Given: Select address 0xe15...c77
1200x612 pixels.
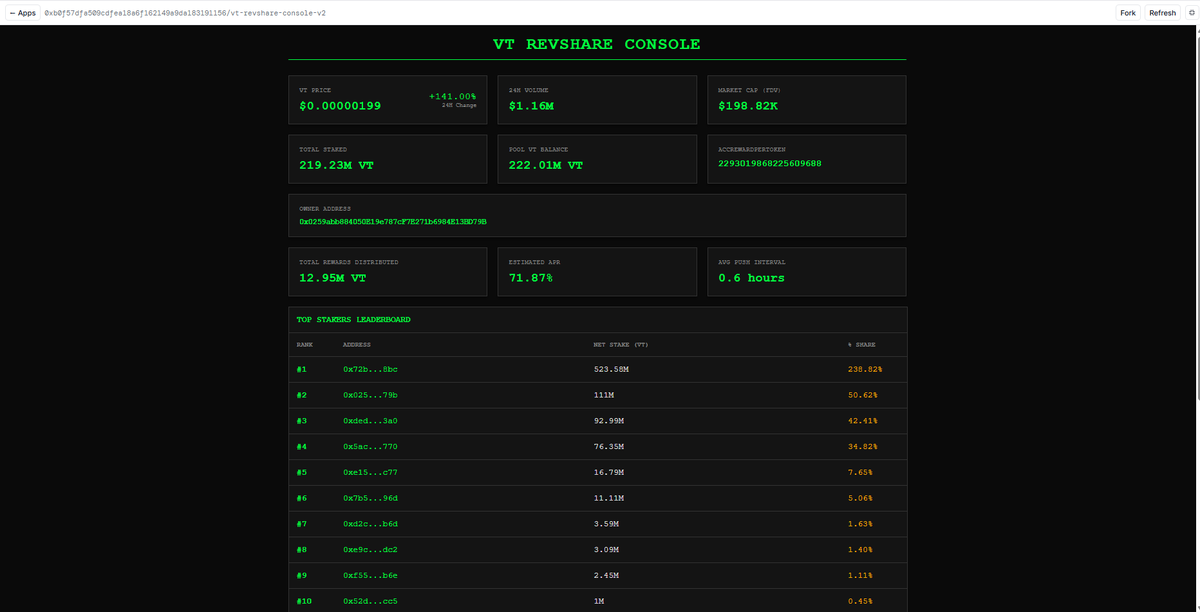Looking at the screenshot, I should 370,472.
